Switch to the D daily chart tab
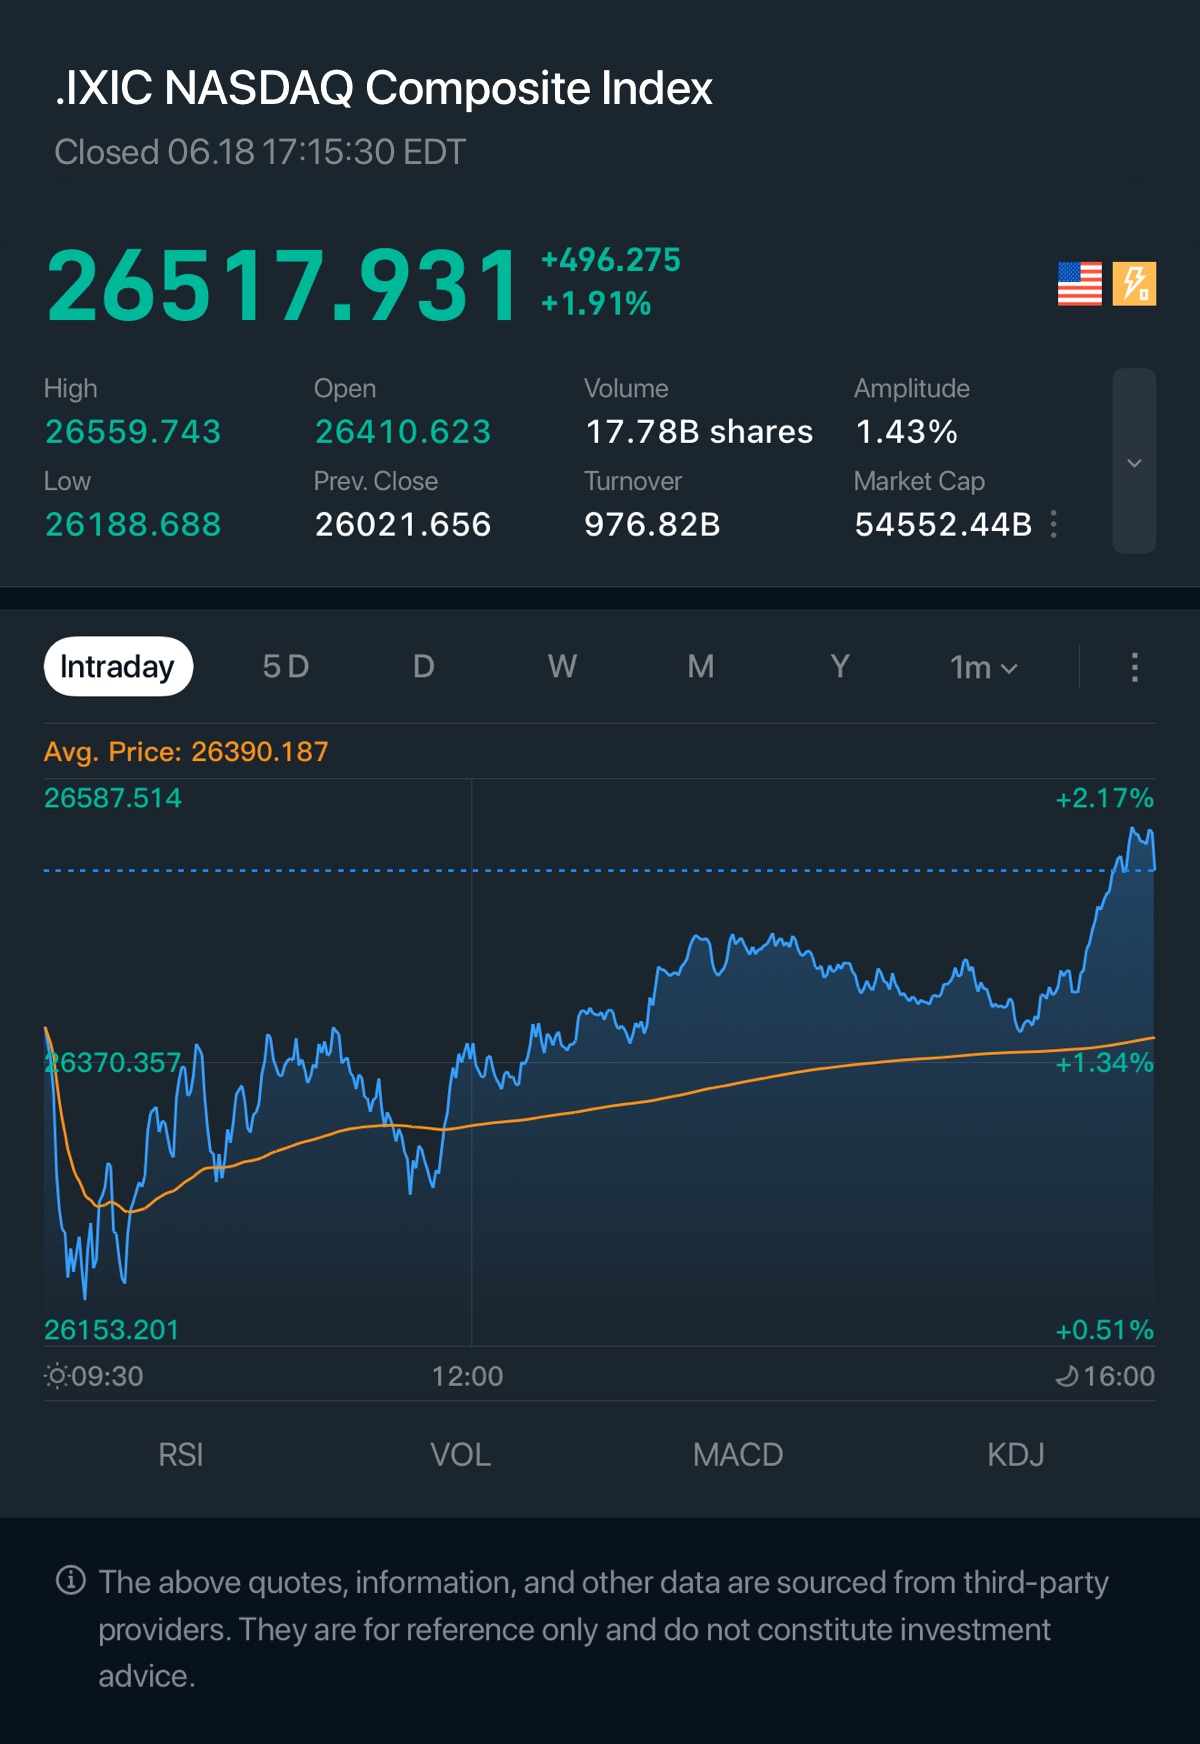The image size is (1200, 1744). coord(424,666)
